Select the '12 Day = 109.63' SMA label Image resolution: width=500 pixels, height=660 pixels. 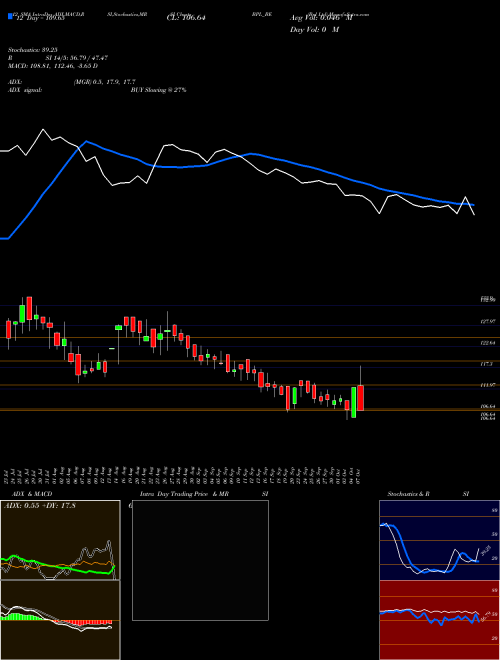point(40,18)
